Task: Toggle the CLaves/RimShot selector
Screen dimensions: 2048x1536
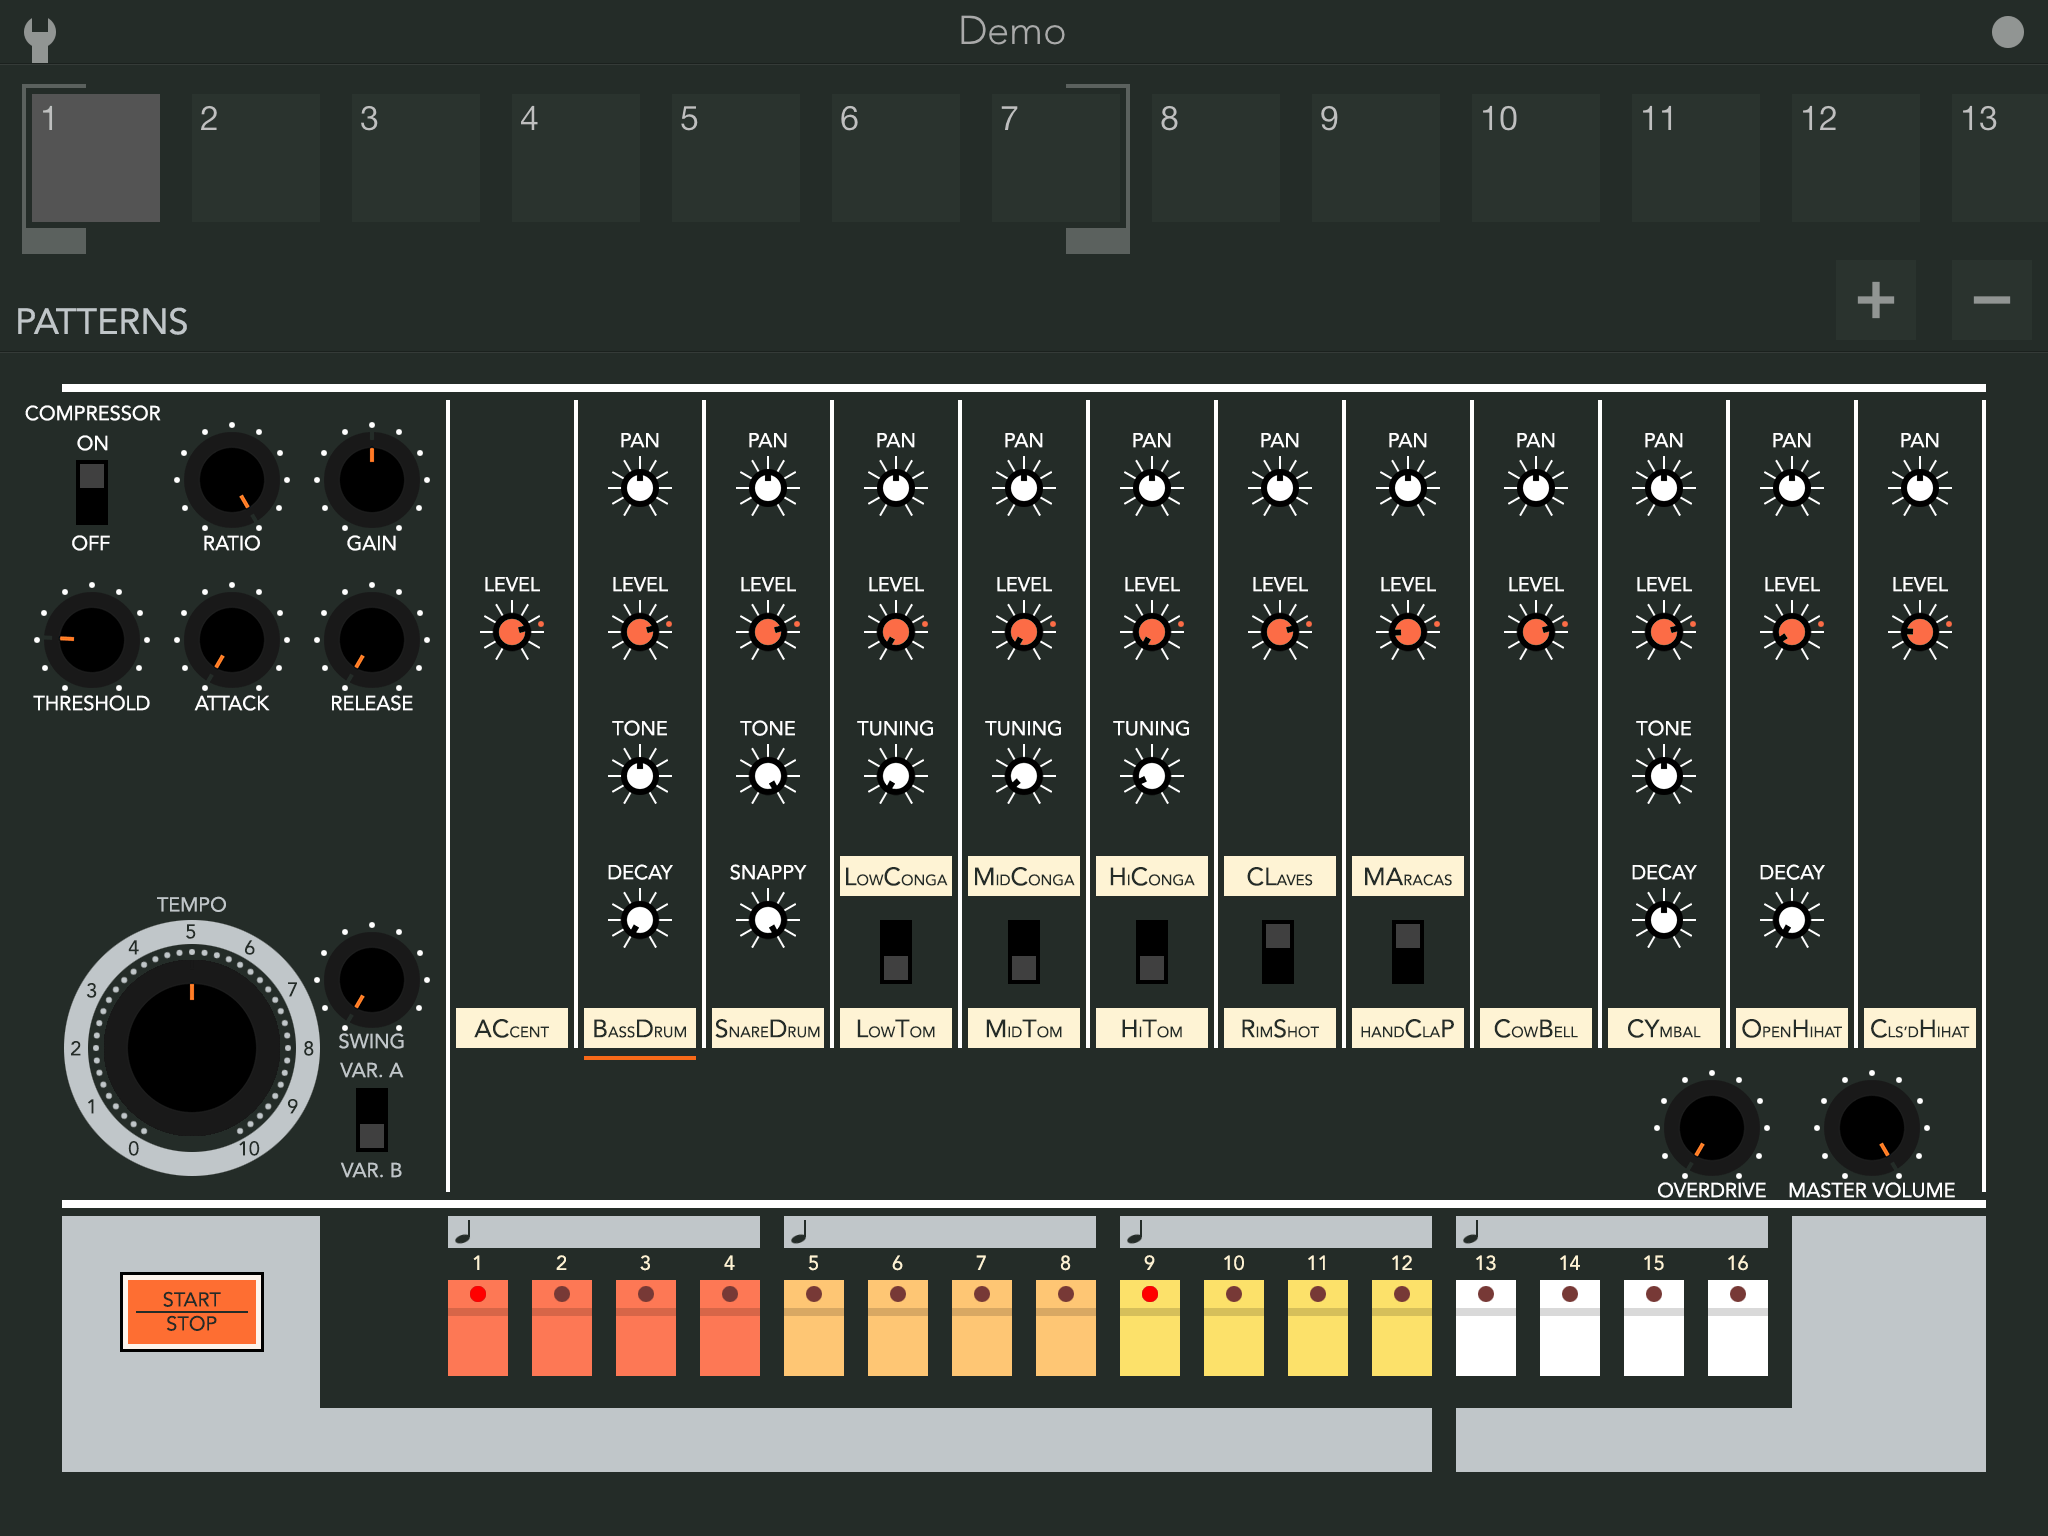Action: tap(1279, 952)
